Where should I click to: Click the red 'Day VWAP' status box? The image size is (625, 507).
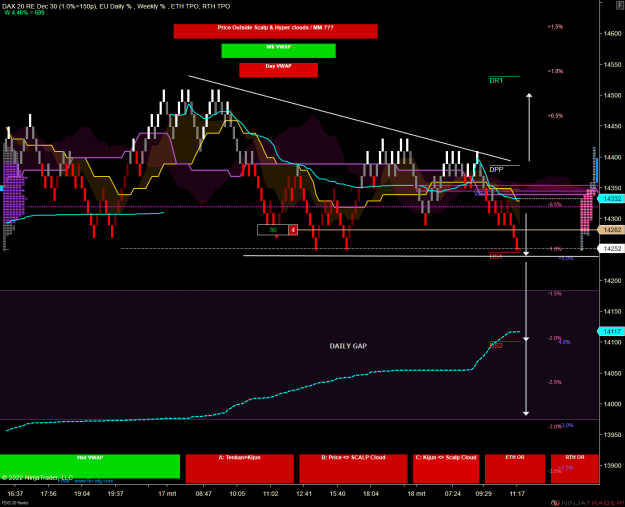click(279, 70)
